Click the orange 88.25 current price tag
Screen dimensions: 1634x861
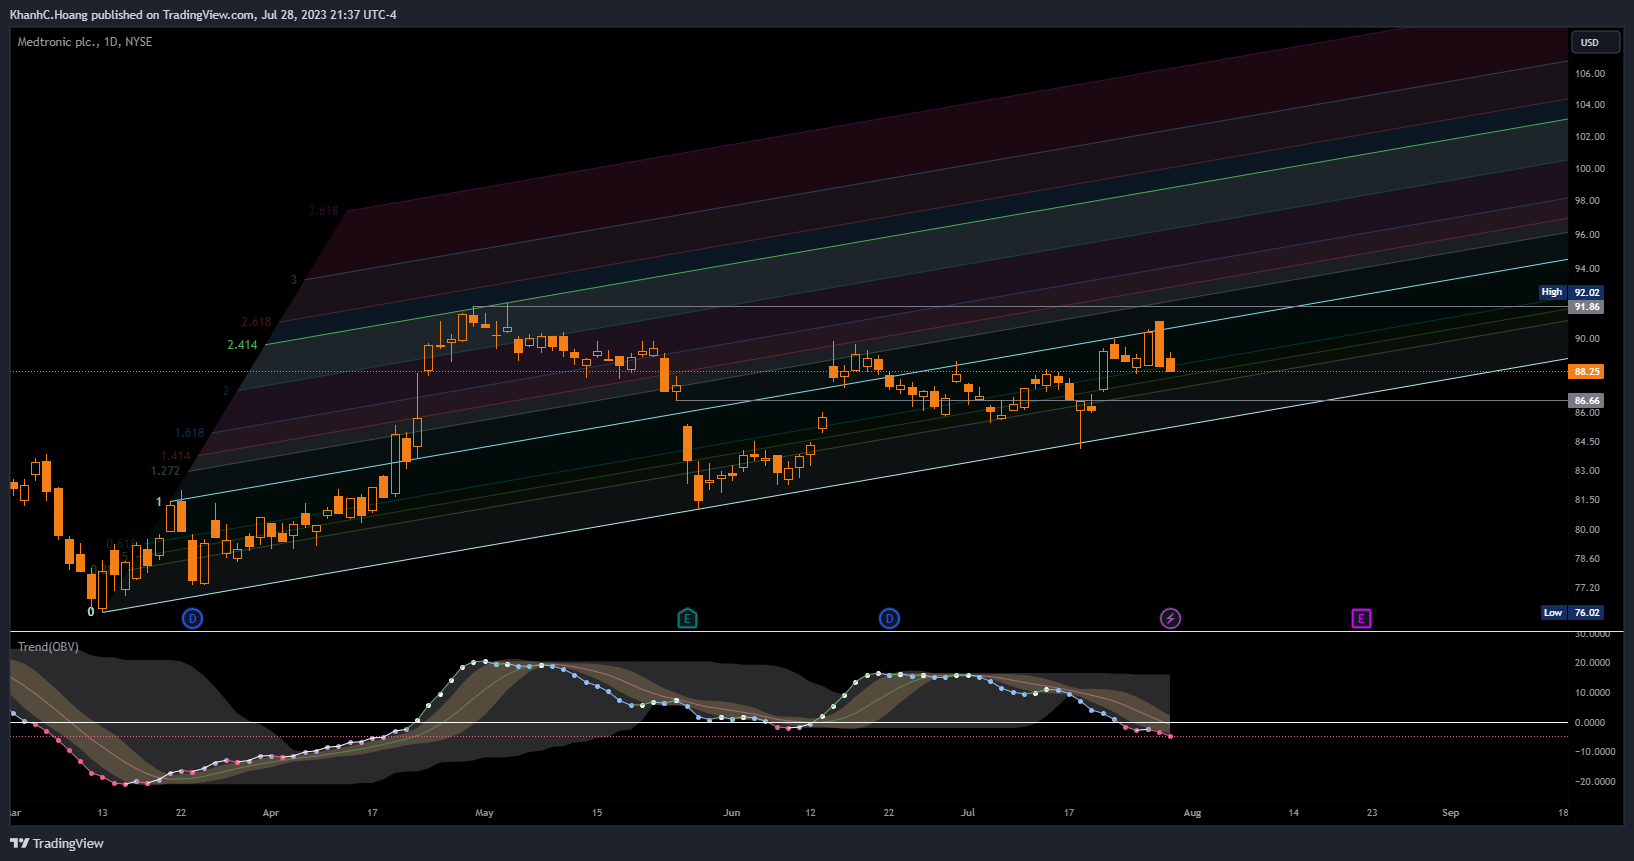[x=1587, y=371]
